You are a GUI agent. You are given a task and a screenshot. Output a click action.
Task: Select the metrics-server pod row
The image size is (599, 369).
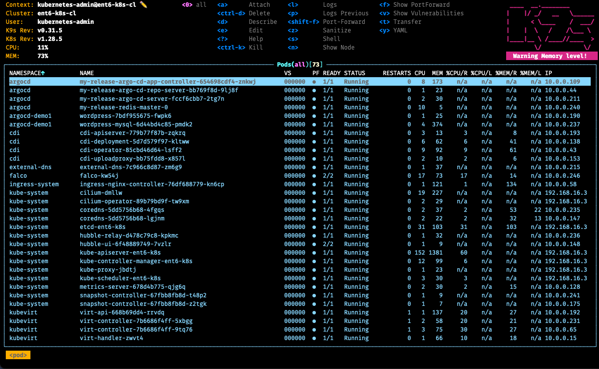pos(300,287)
